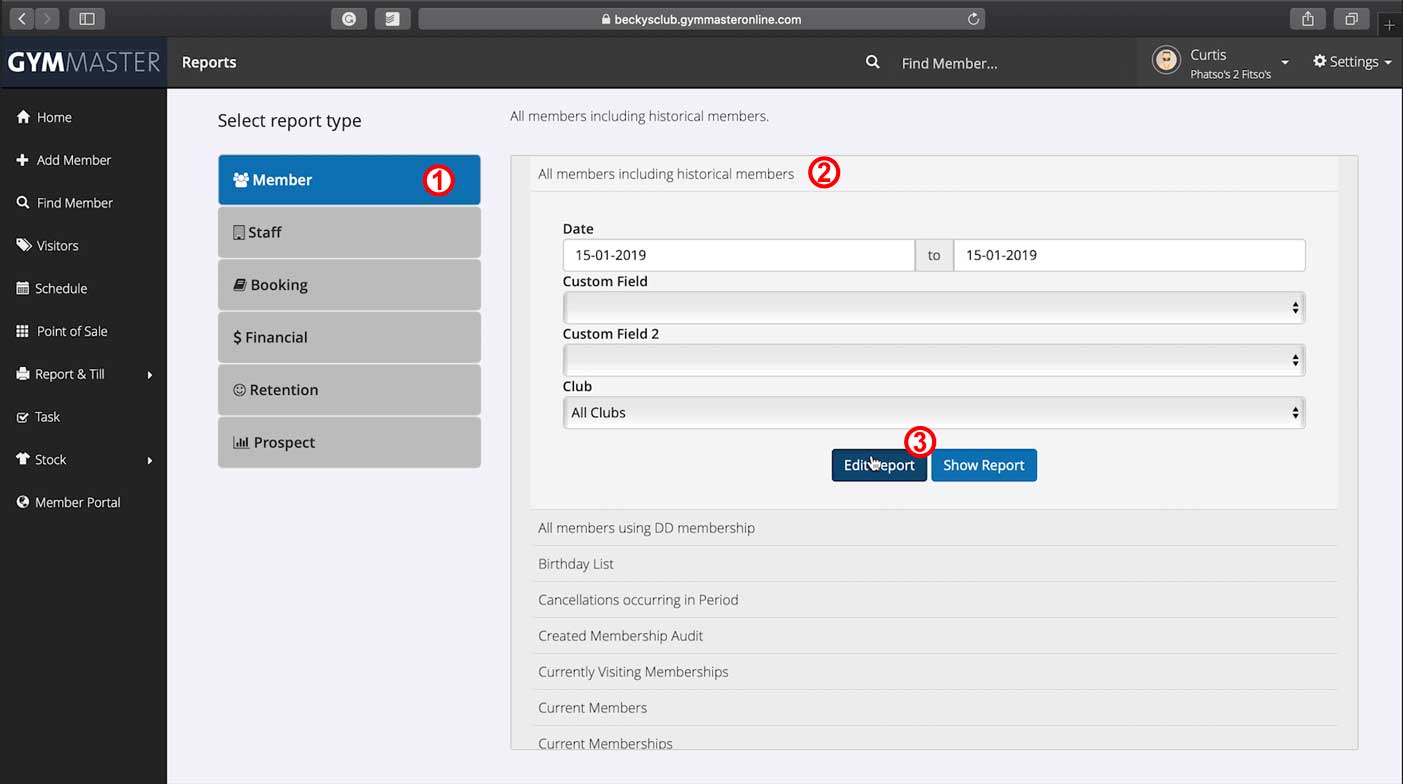Expand the Settings menu
Screen dimensions: 1403x784
click(1352, 62)
